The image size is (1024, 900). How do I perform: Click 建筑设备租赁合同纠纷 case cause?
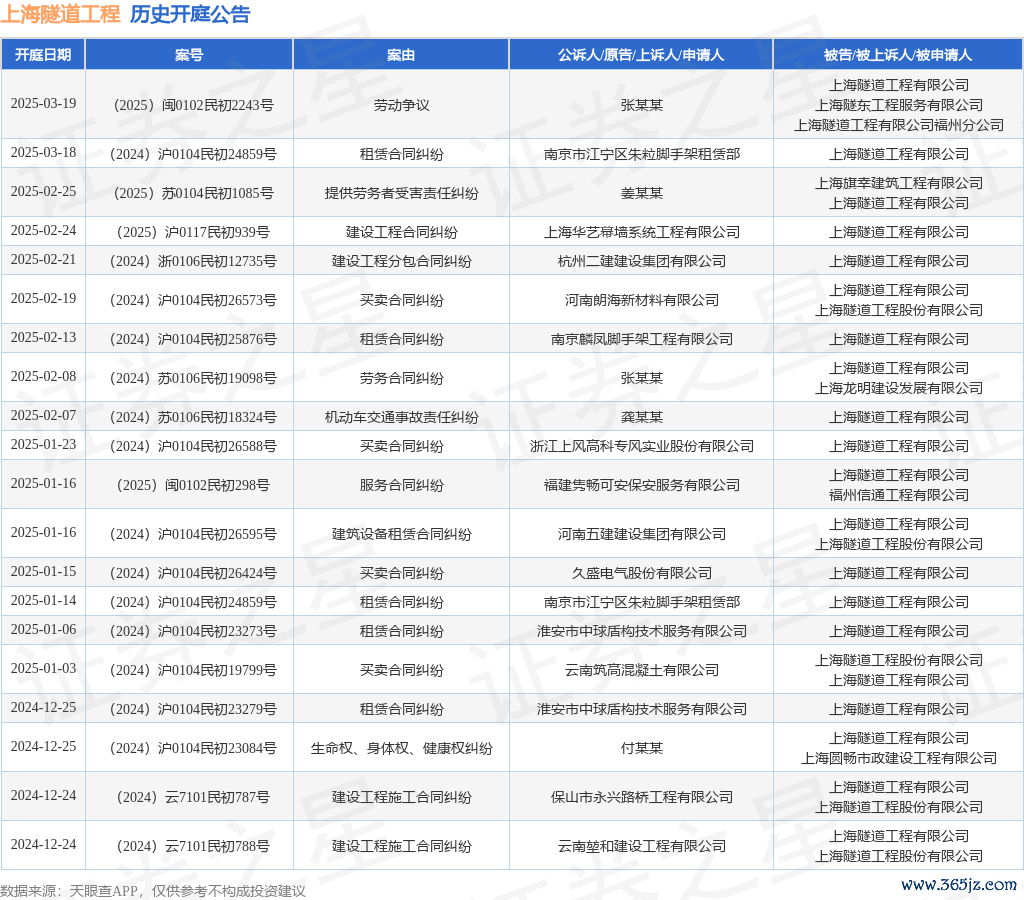tap(401, 535)
